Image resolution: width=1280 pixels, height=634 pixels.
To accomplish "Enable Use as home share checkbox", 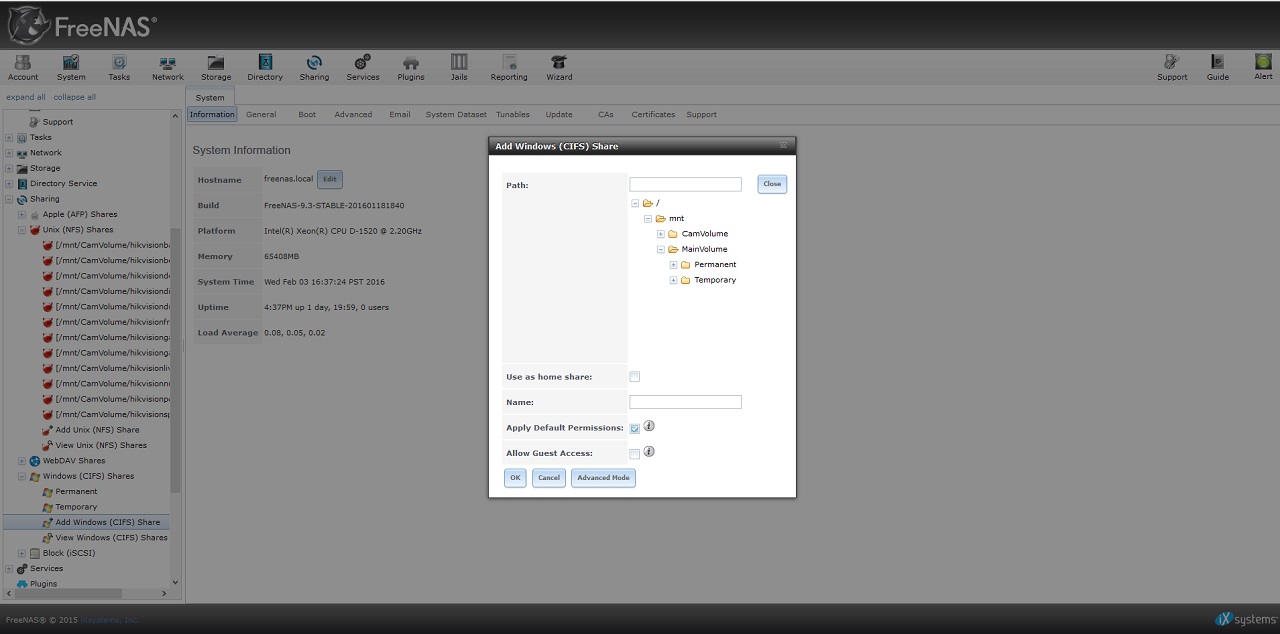I will 635,377.
